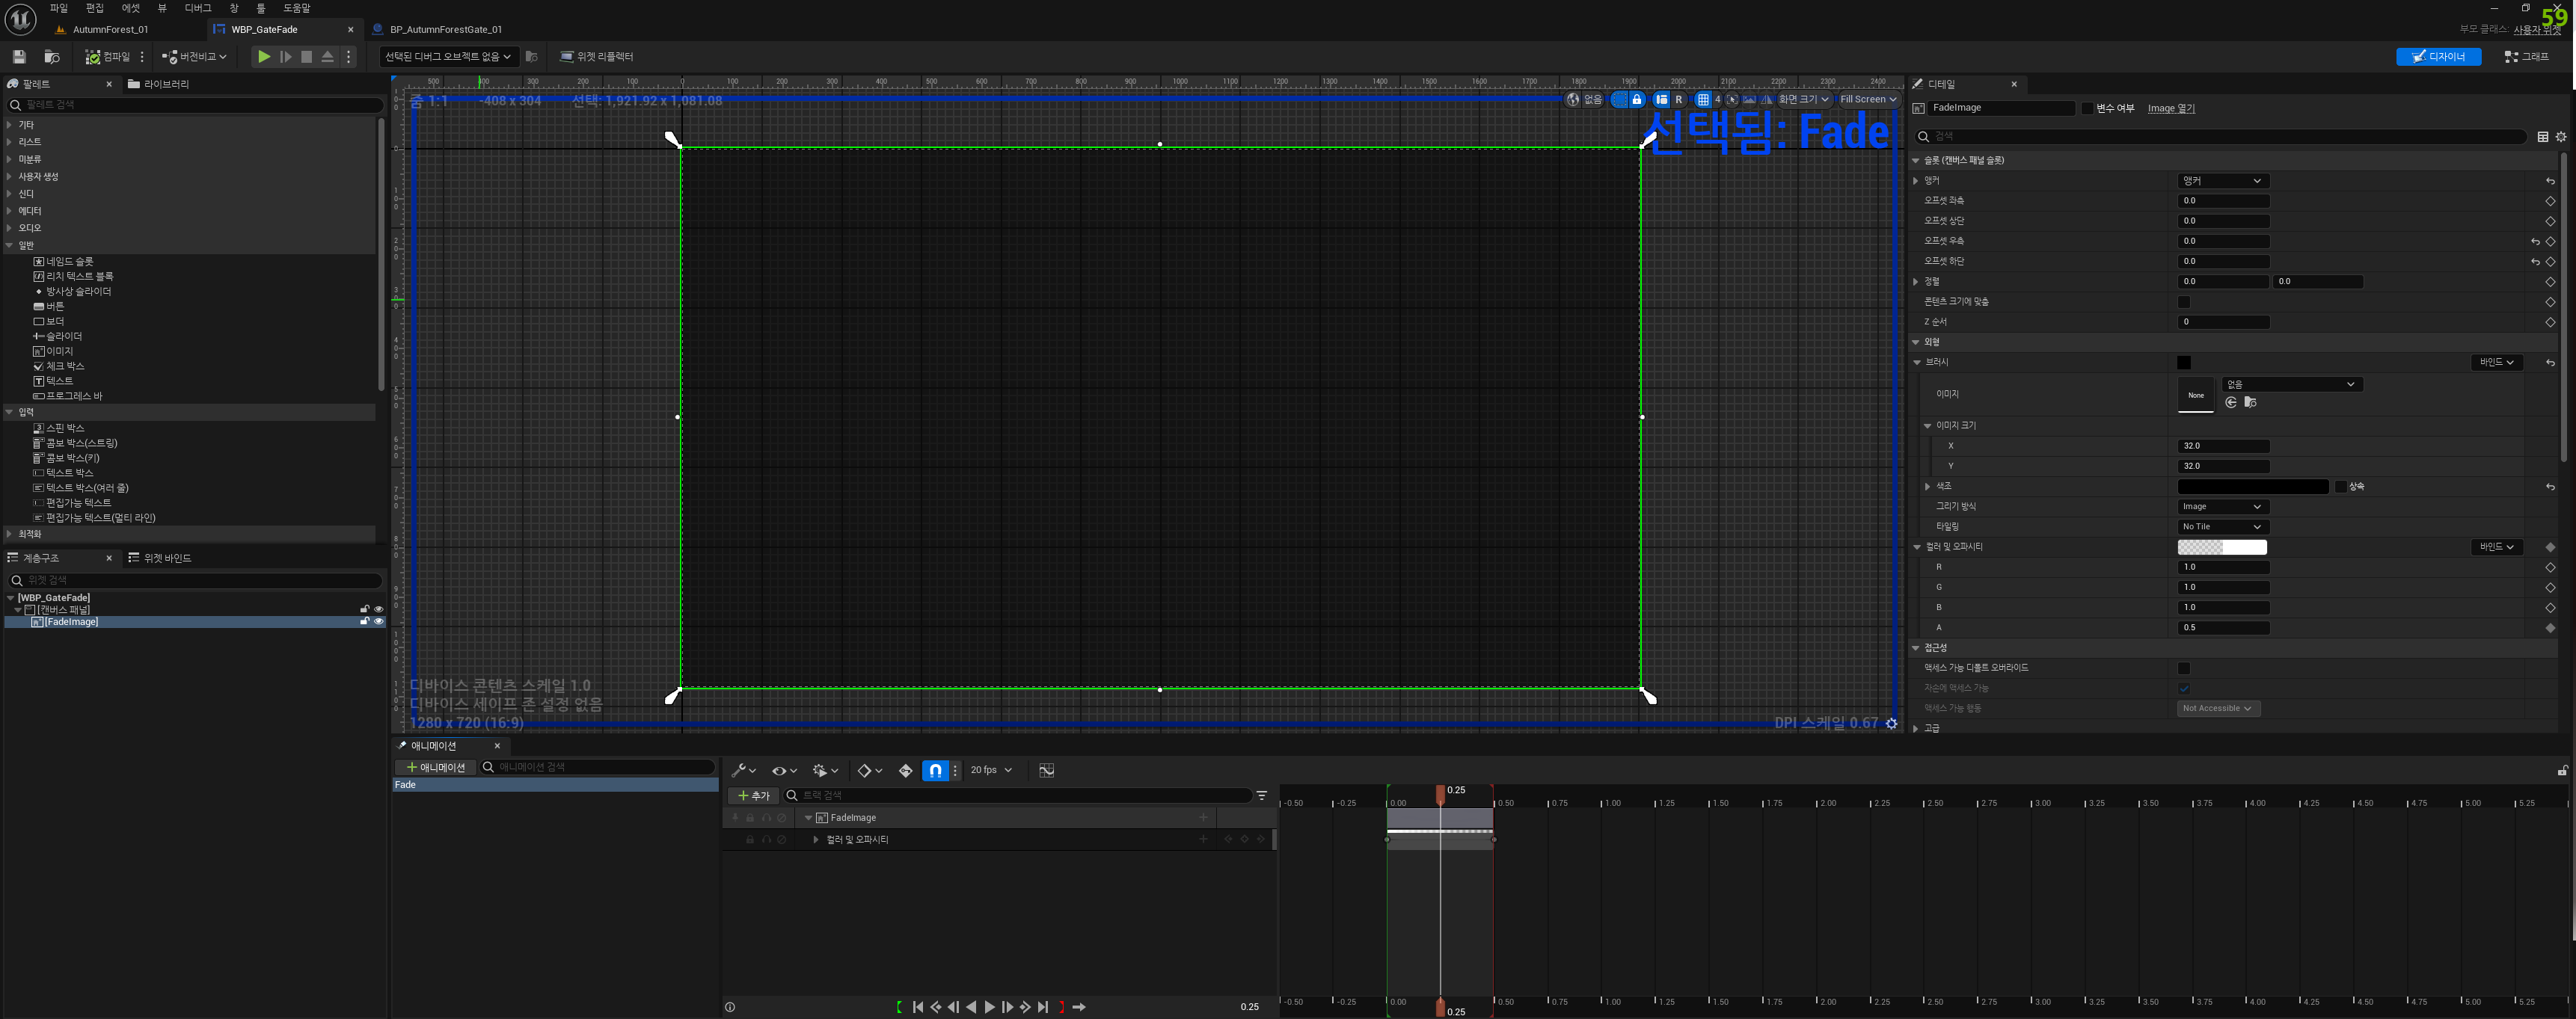Open details panel settings gear
This screenshot has width=2576, height=1019.
[x=2561, y=137]
